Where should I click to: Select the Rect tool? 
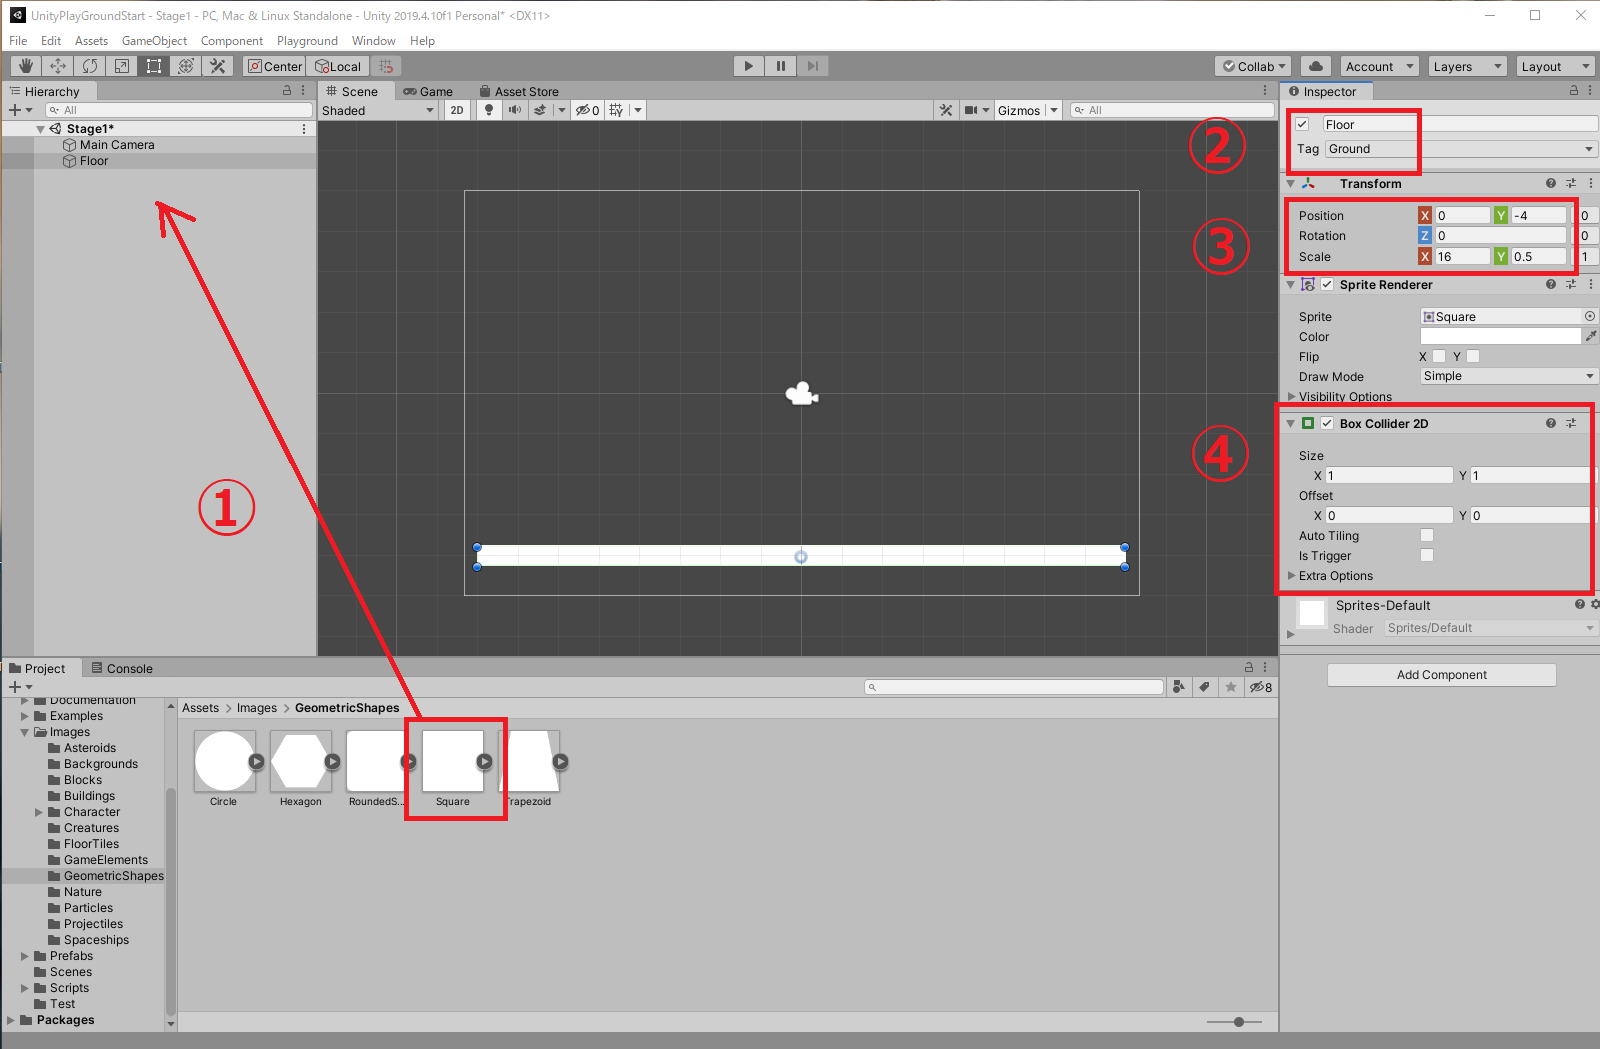(154, 66)
